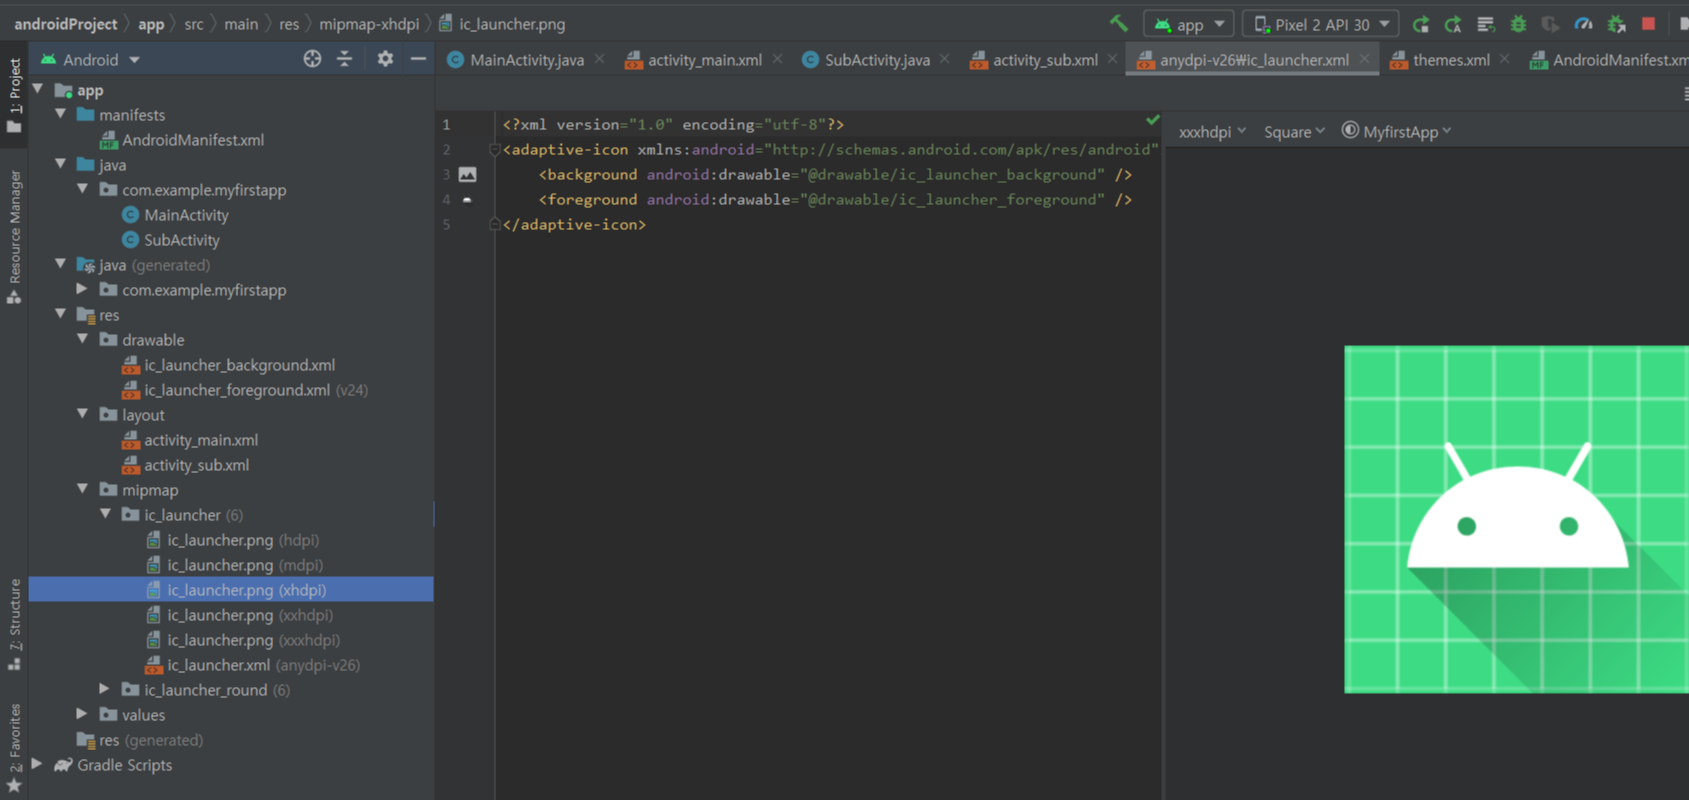Image resolution: width=1689 pixels, height=800 pixels.
Task: Stop the running app with red square
Action: click(1648, 24)
